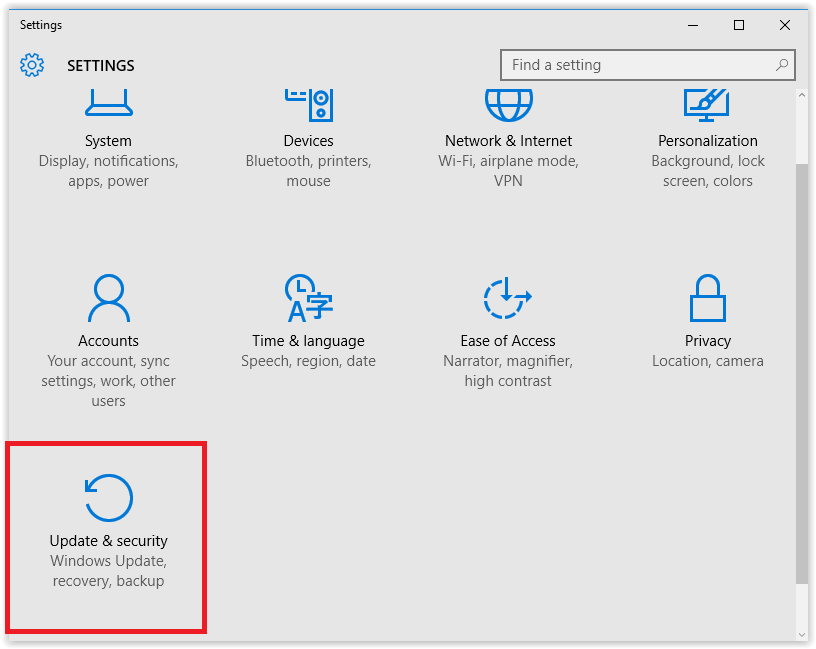Viewport: 816px width, 649px height.
Task: Select the Accounts label text
Action: coord(108,341)
